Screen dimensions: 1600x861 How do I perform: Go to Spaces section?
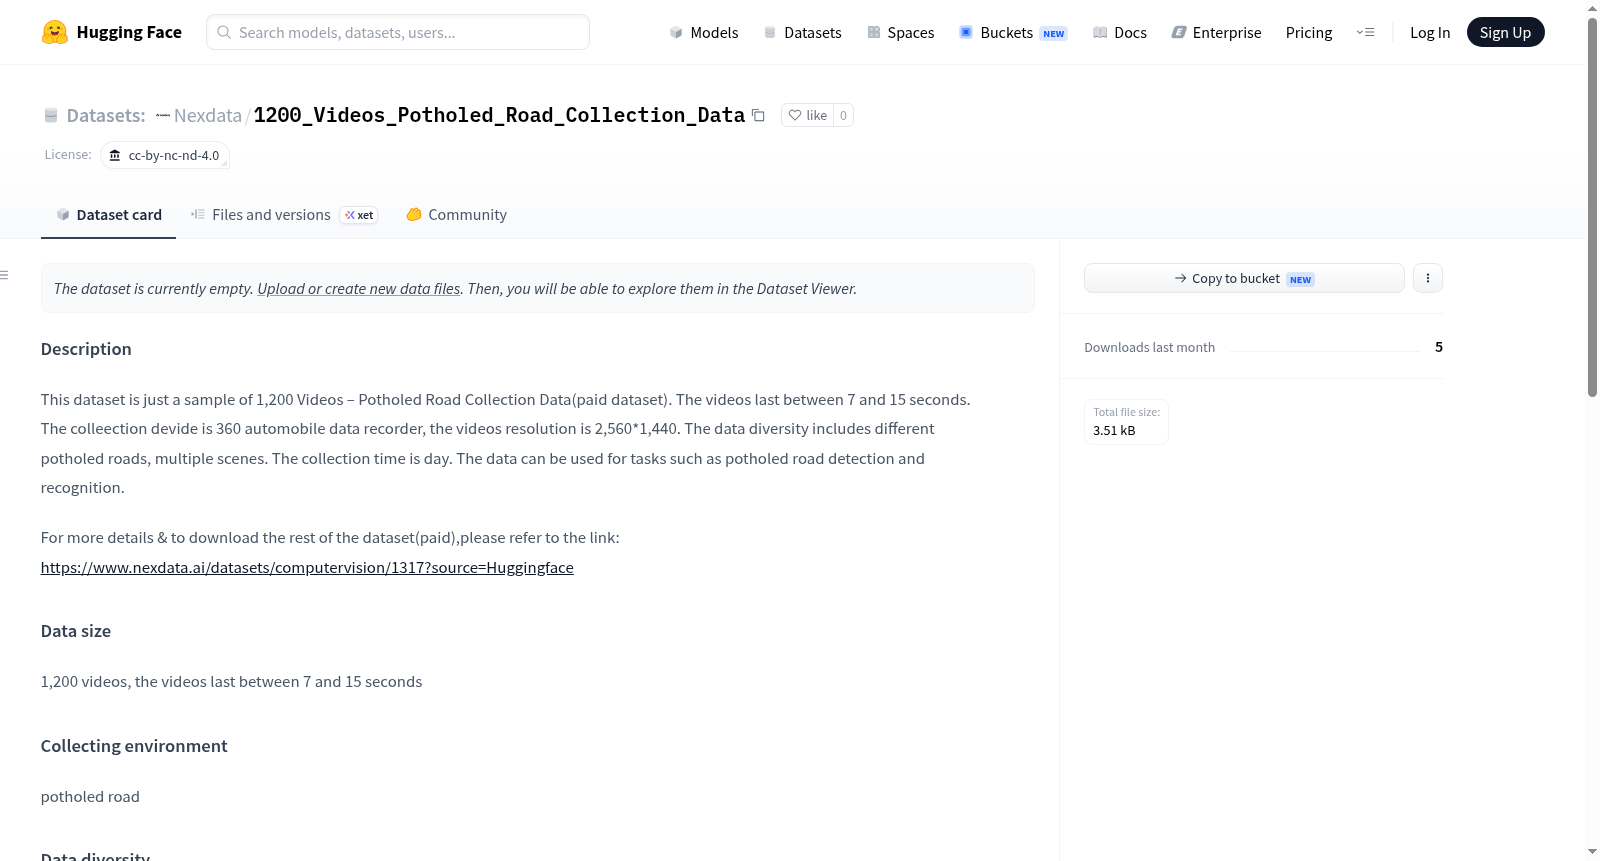coord(900,32)
